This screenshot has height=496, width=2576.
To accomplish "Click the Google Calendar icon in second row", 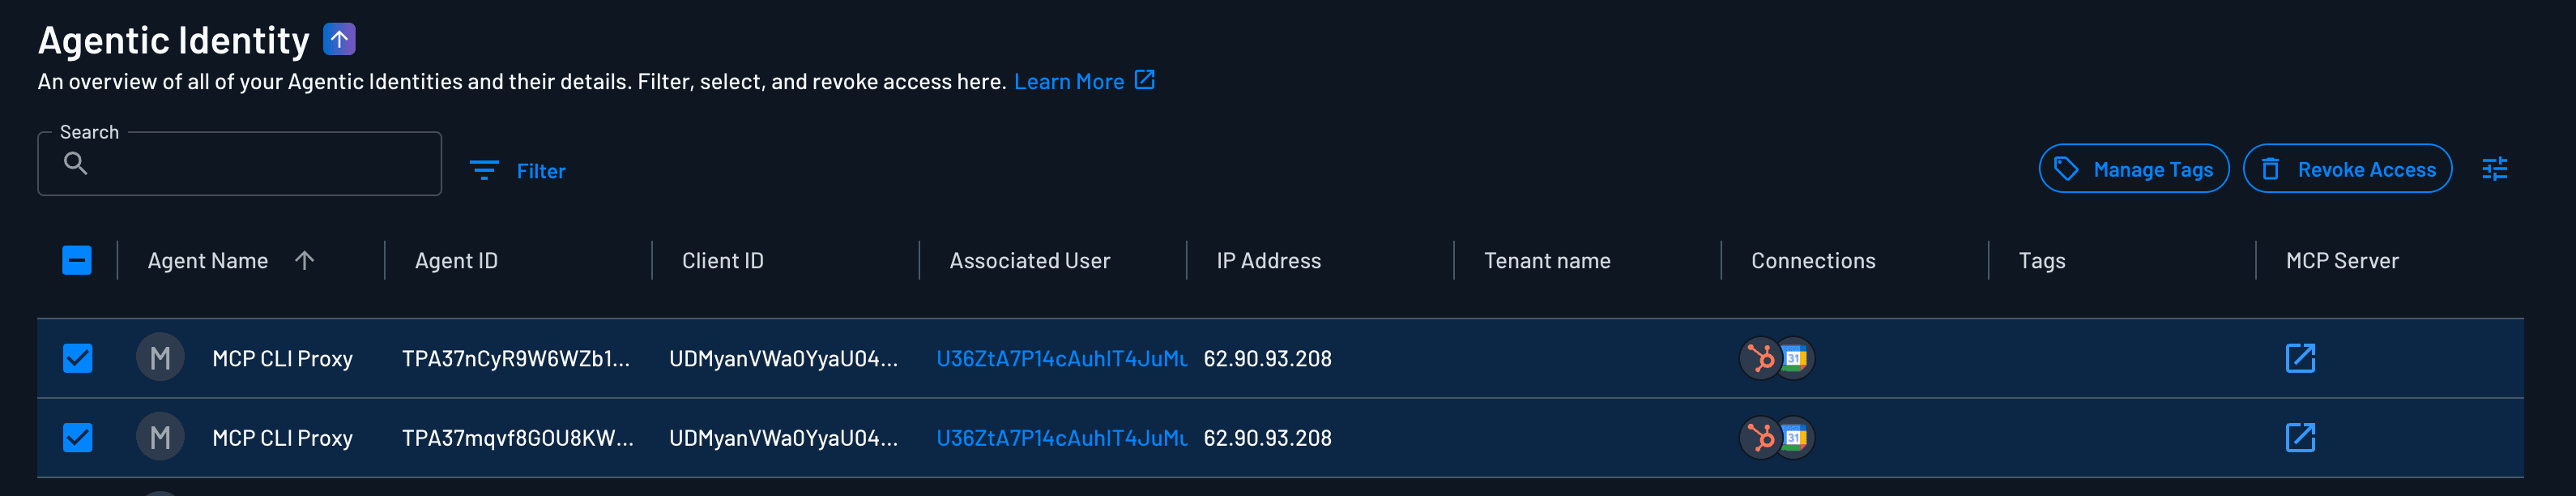I will 1795,438.
